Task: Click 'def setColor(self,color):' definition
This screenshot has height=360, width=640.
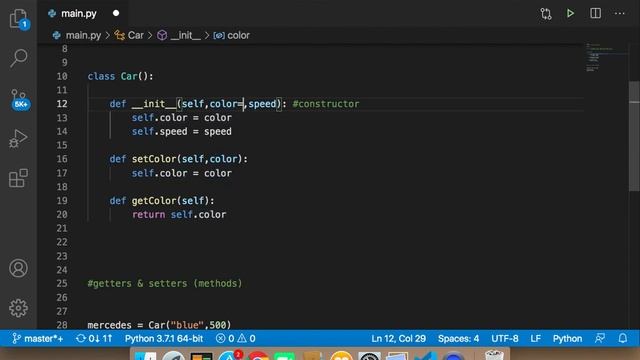Action: click(x=178, y=159)
